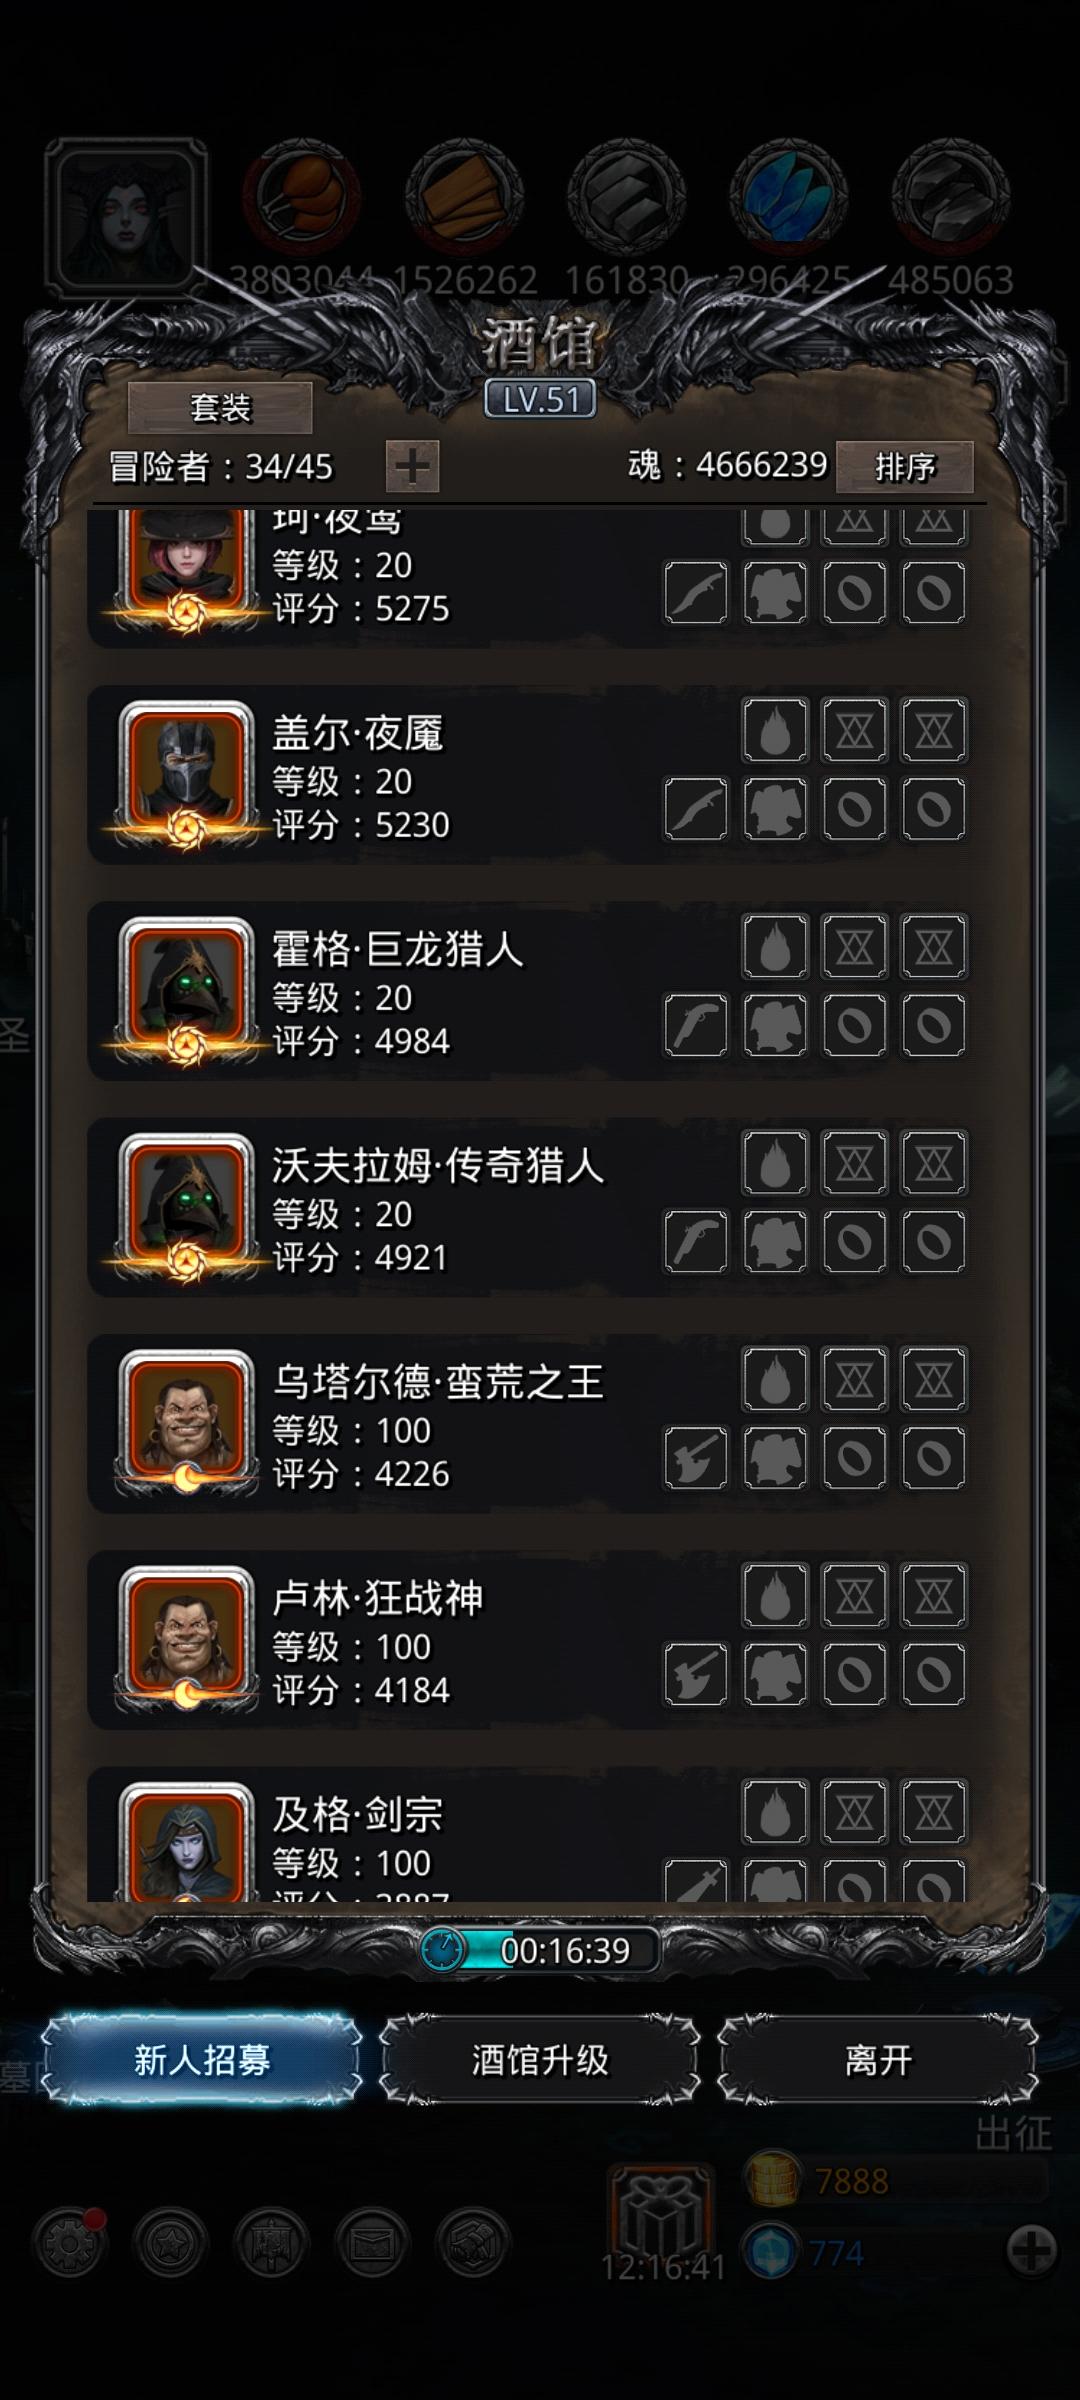Click the recruitment timer progress bar
This screenshot has width=1080, height=2400.
(x=540, y=1950)
